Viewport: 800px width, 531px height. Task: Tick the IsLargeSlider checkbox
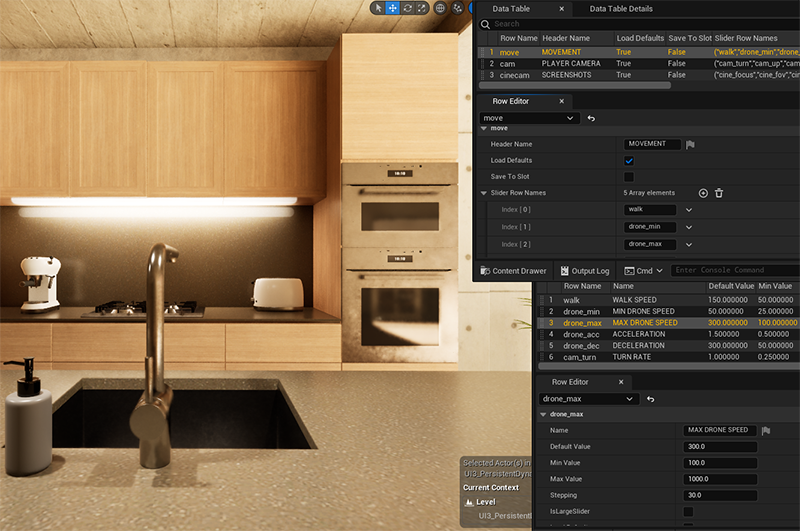[x=688, y=511]
